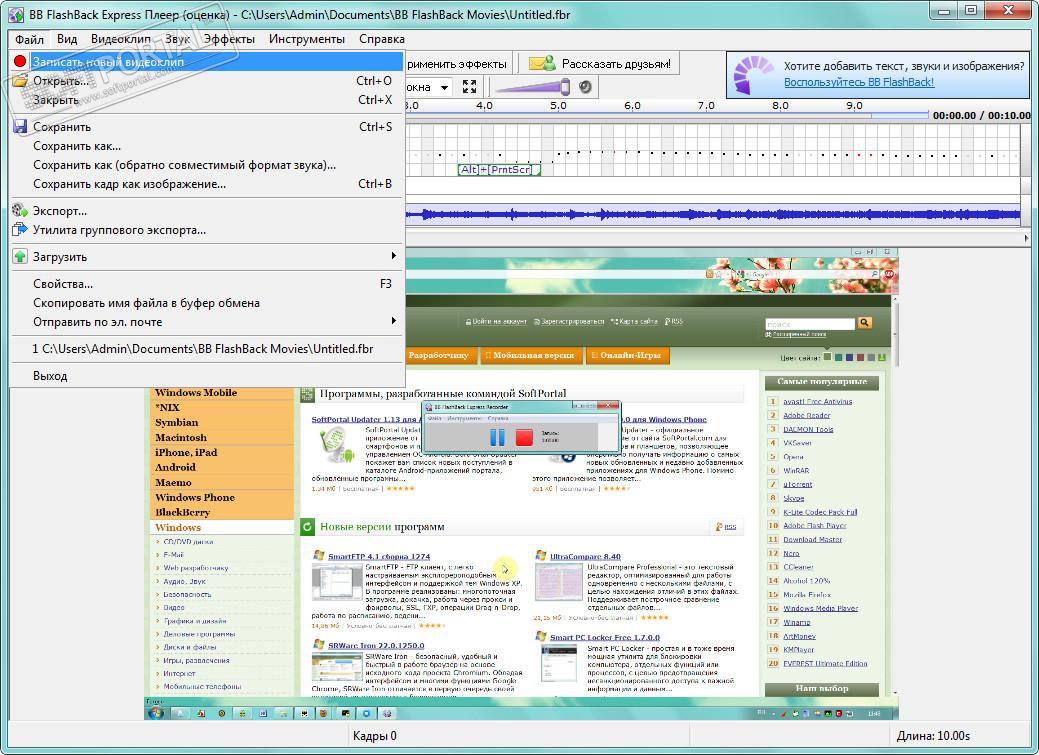Viewport: 1039px width, 755px height.
Task: Jump to the 6.0 second ruler mark
Action: pyautogui.click(x=633, y=105)
